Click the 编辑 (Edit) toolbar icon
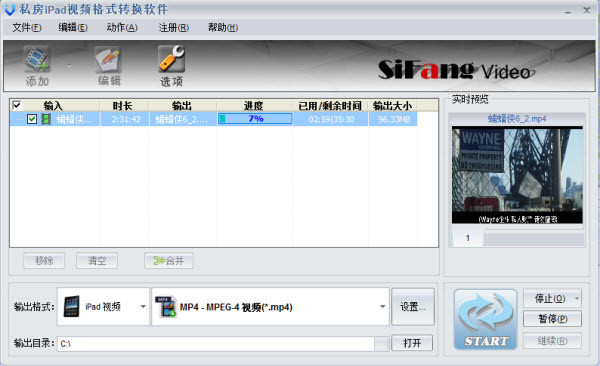Image resolution: width=600 pixels, height=366 pixels. tap(109, 59)
